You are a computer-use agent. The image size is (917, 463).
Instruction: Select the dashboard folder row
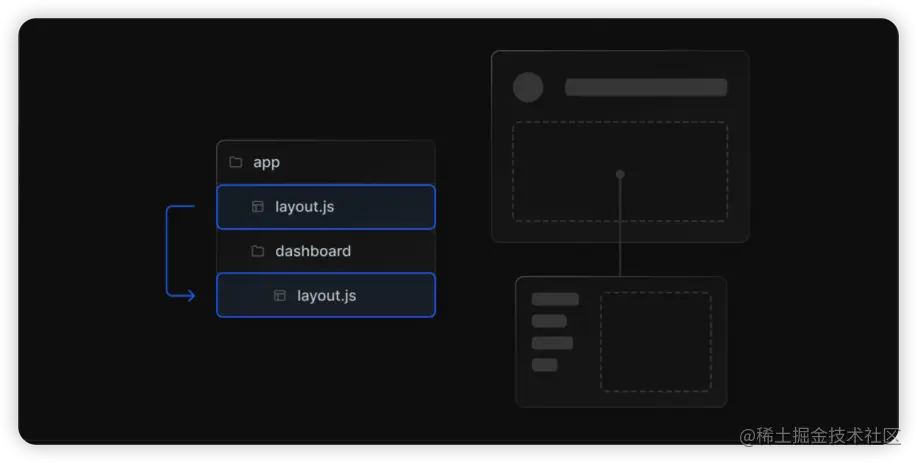click(x=326, y=251)
